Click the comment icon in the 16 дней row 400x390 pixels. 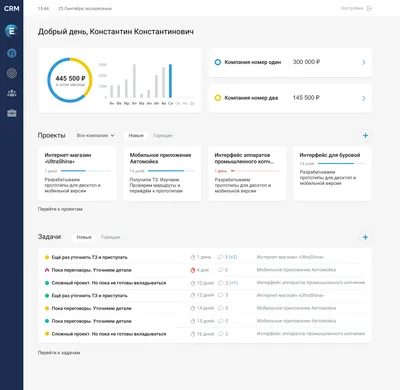pyautogui.click(x=220, y=334)
